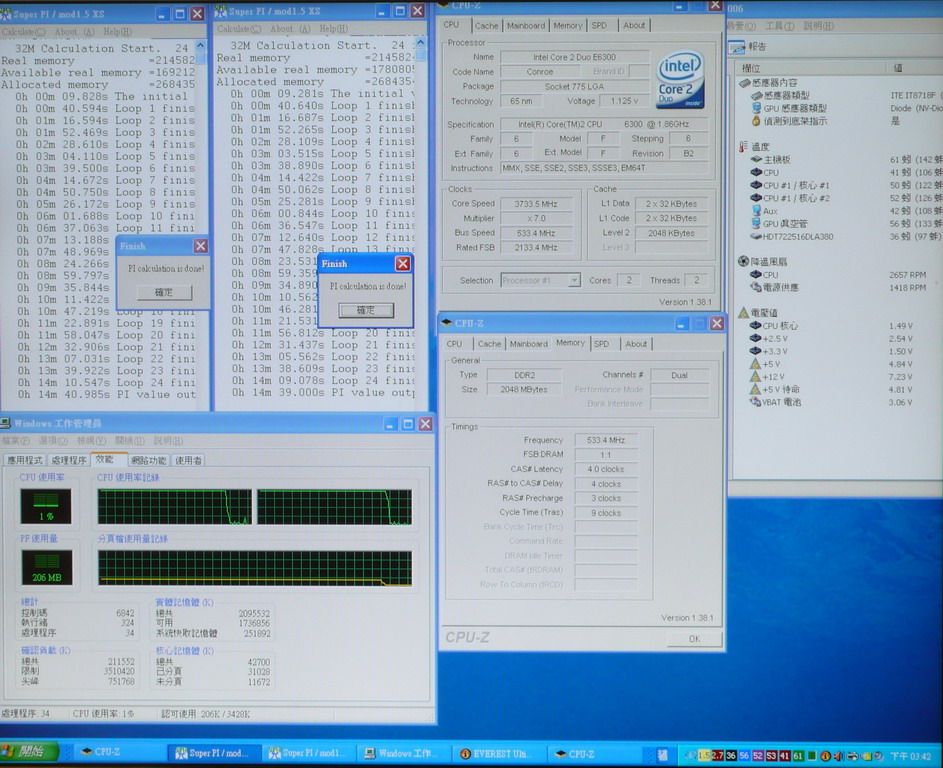Click the 欄位 column header in EVEREST
This screenshot has height=768, width=943.
click(x=750, y=67)
